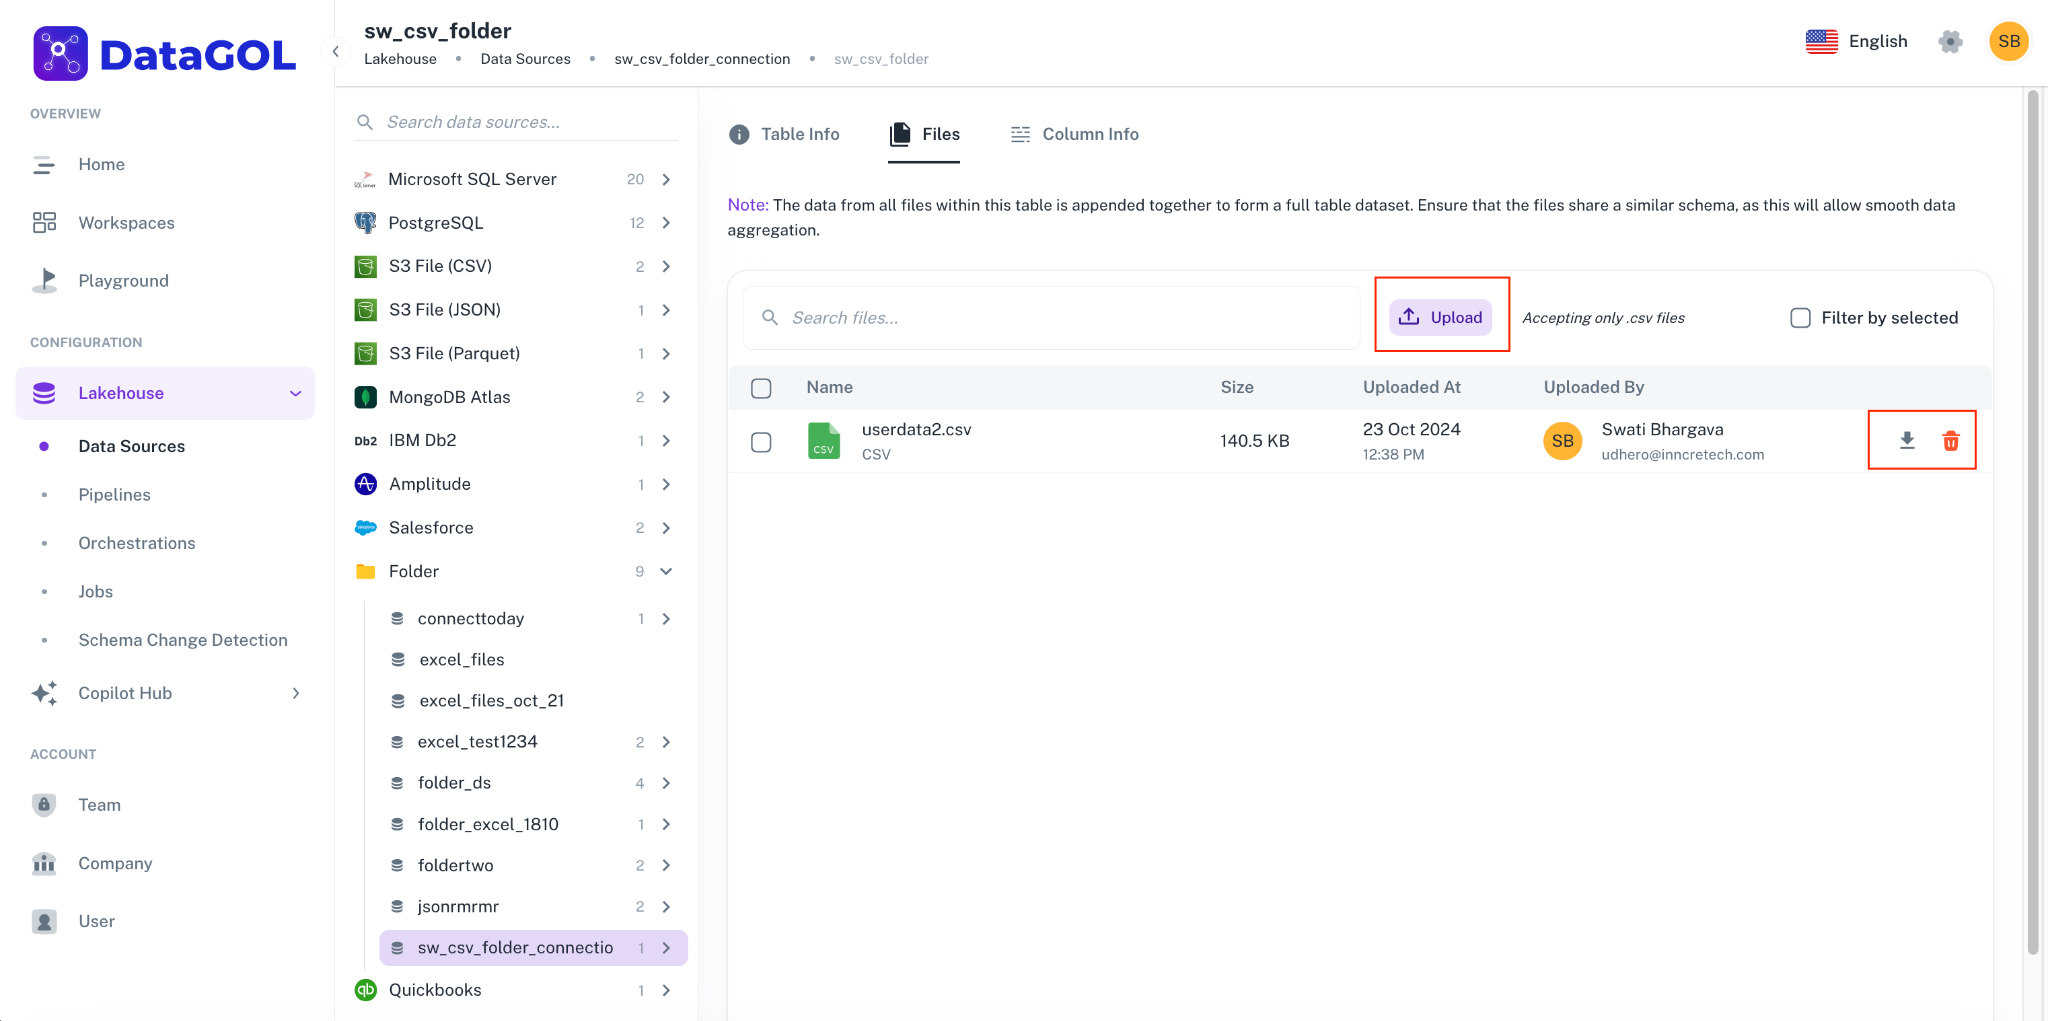
Task: Click the Search files input field
Action: (1051, 318)
